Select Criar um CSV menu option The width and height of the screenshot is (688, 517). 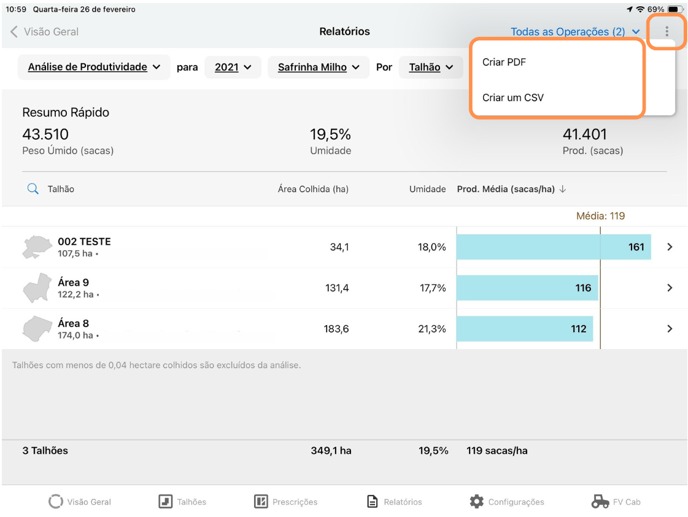coord(513,98)
